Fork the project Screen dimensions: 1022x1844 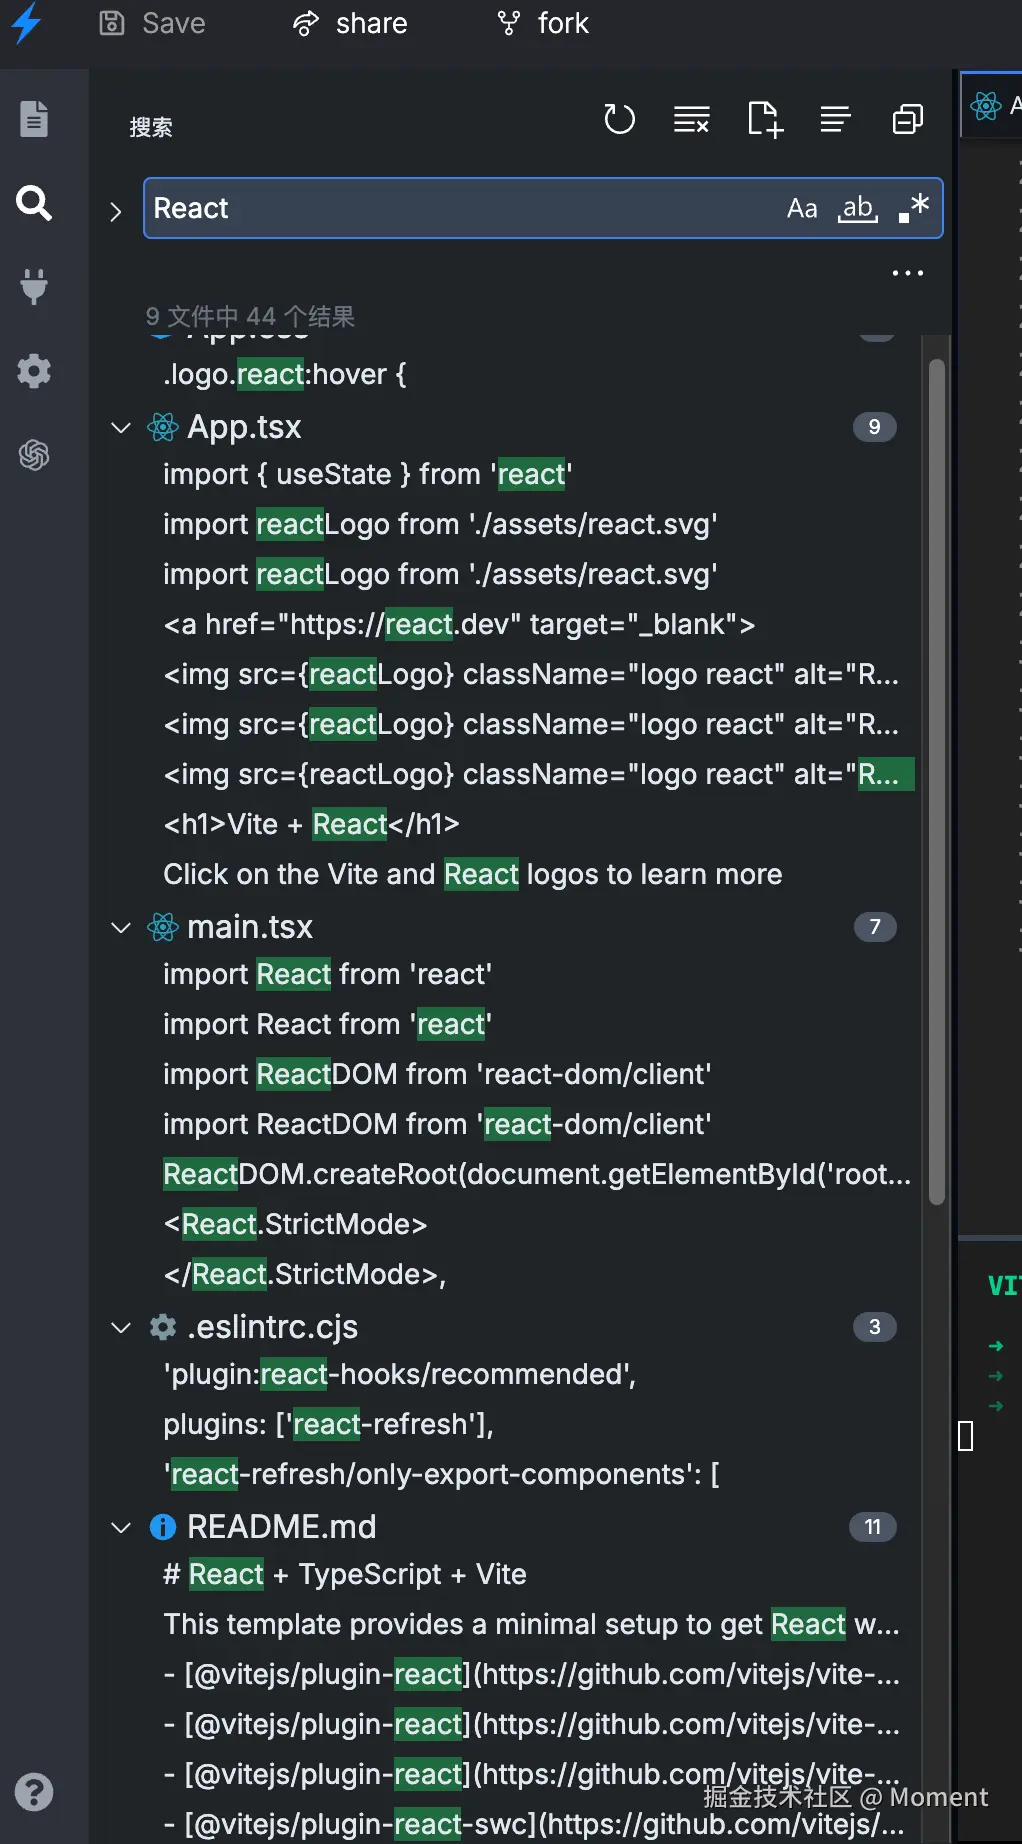pyautogui.click(x=543, y=23)
